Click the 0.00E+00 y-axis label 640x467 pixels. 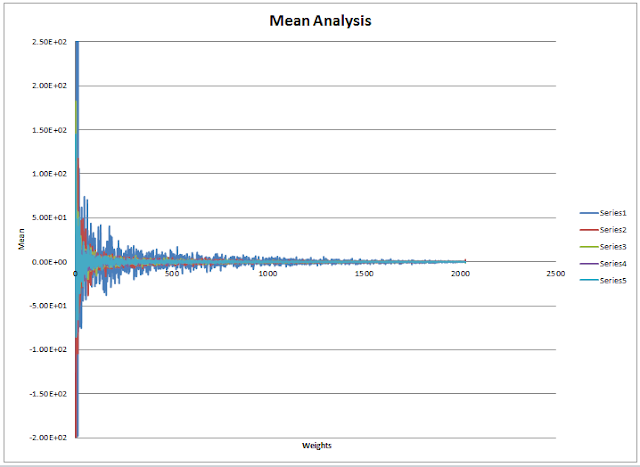point(49,262)
